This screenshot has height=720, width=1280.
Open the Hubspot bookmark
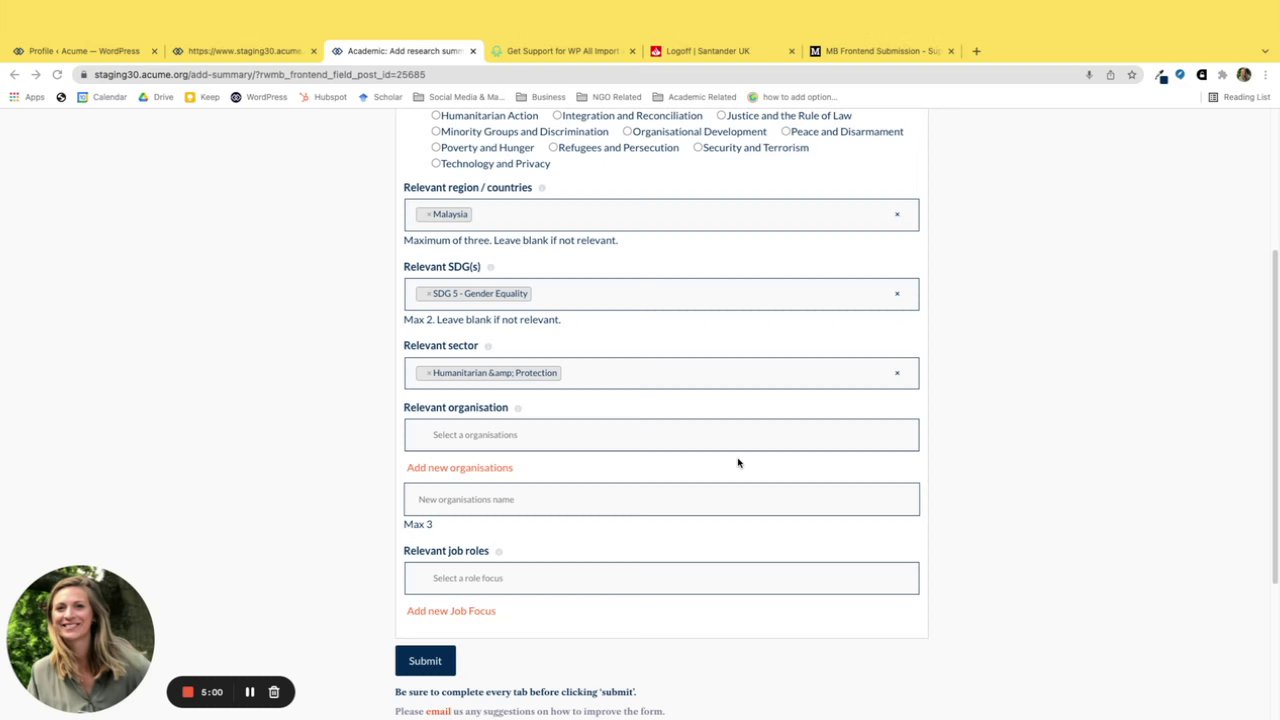click(323, 97)
